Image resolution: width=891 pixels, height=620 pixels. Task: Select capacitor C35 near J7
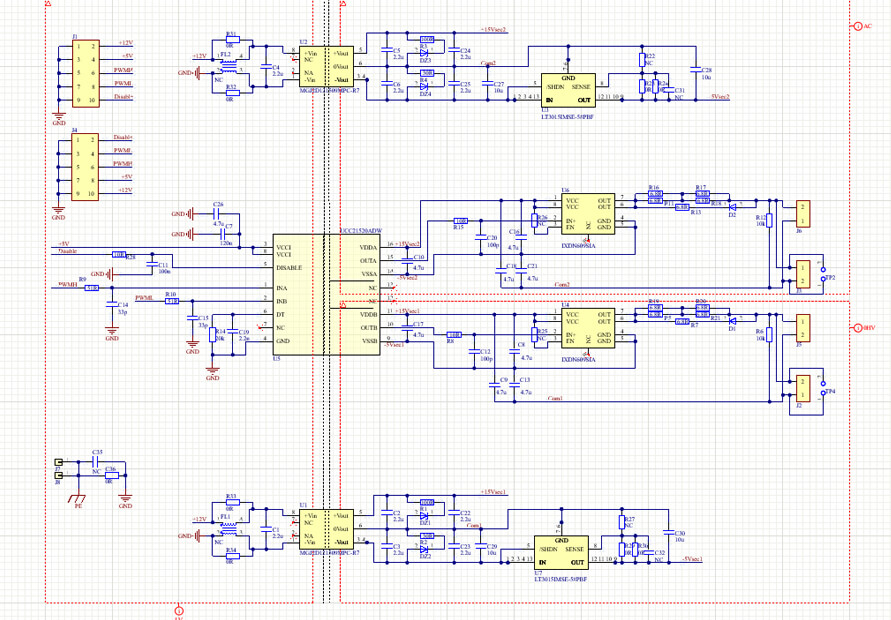96,462
